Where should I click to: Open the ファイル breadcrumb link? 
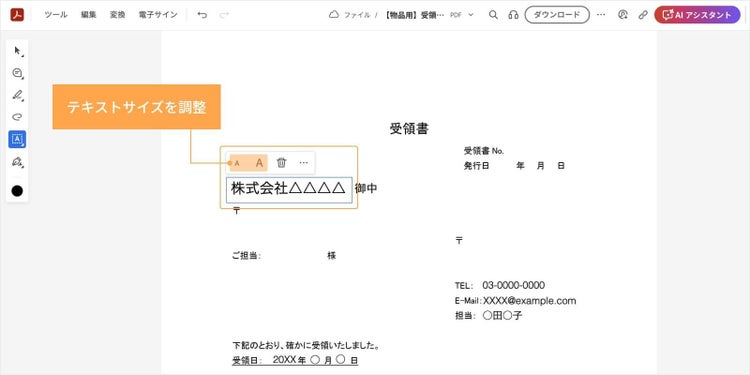click(357, 15)
